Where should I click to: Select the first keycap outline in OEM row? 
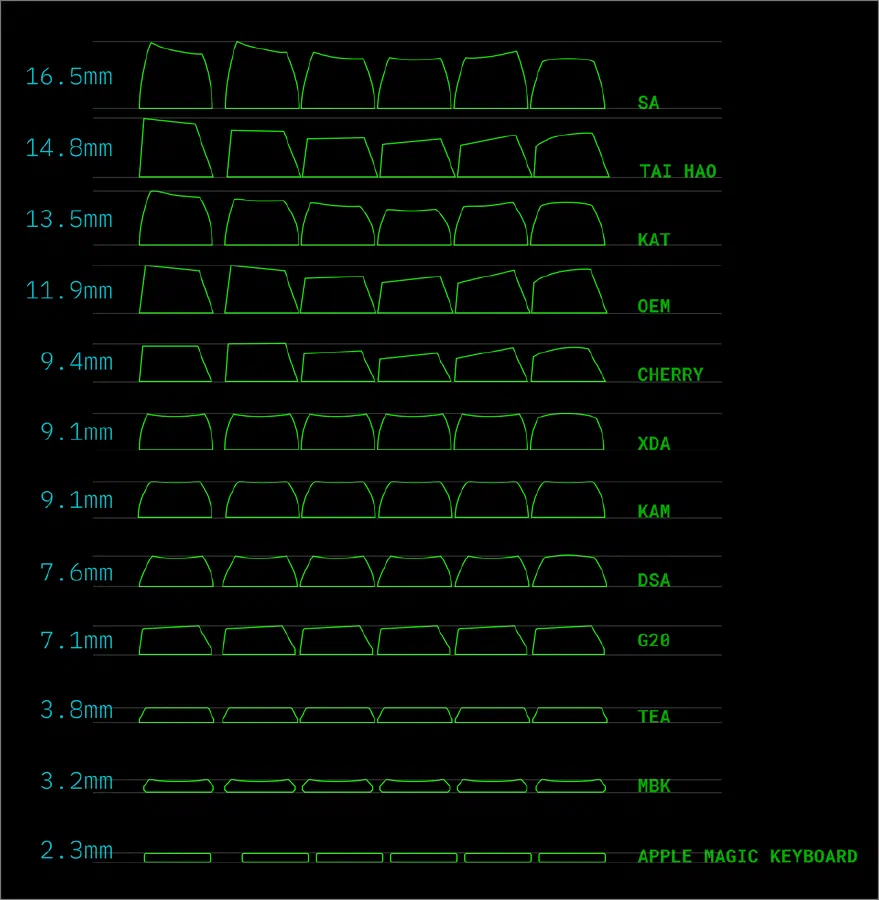(176, 289)
